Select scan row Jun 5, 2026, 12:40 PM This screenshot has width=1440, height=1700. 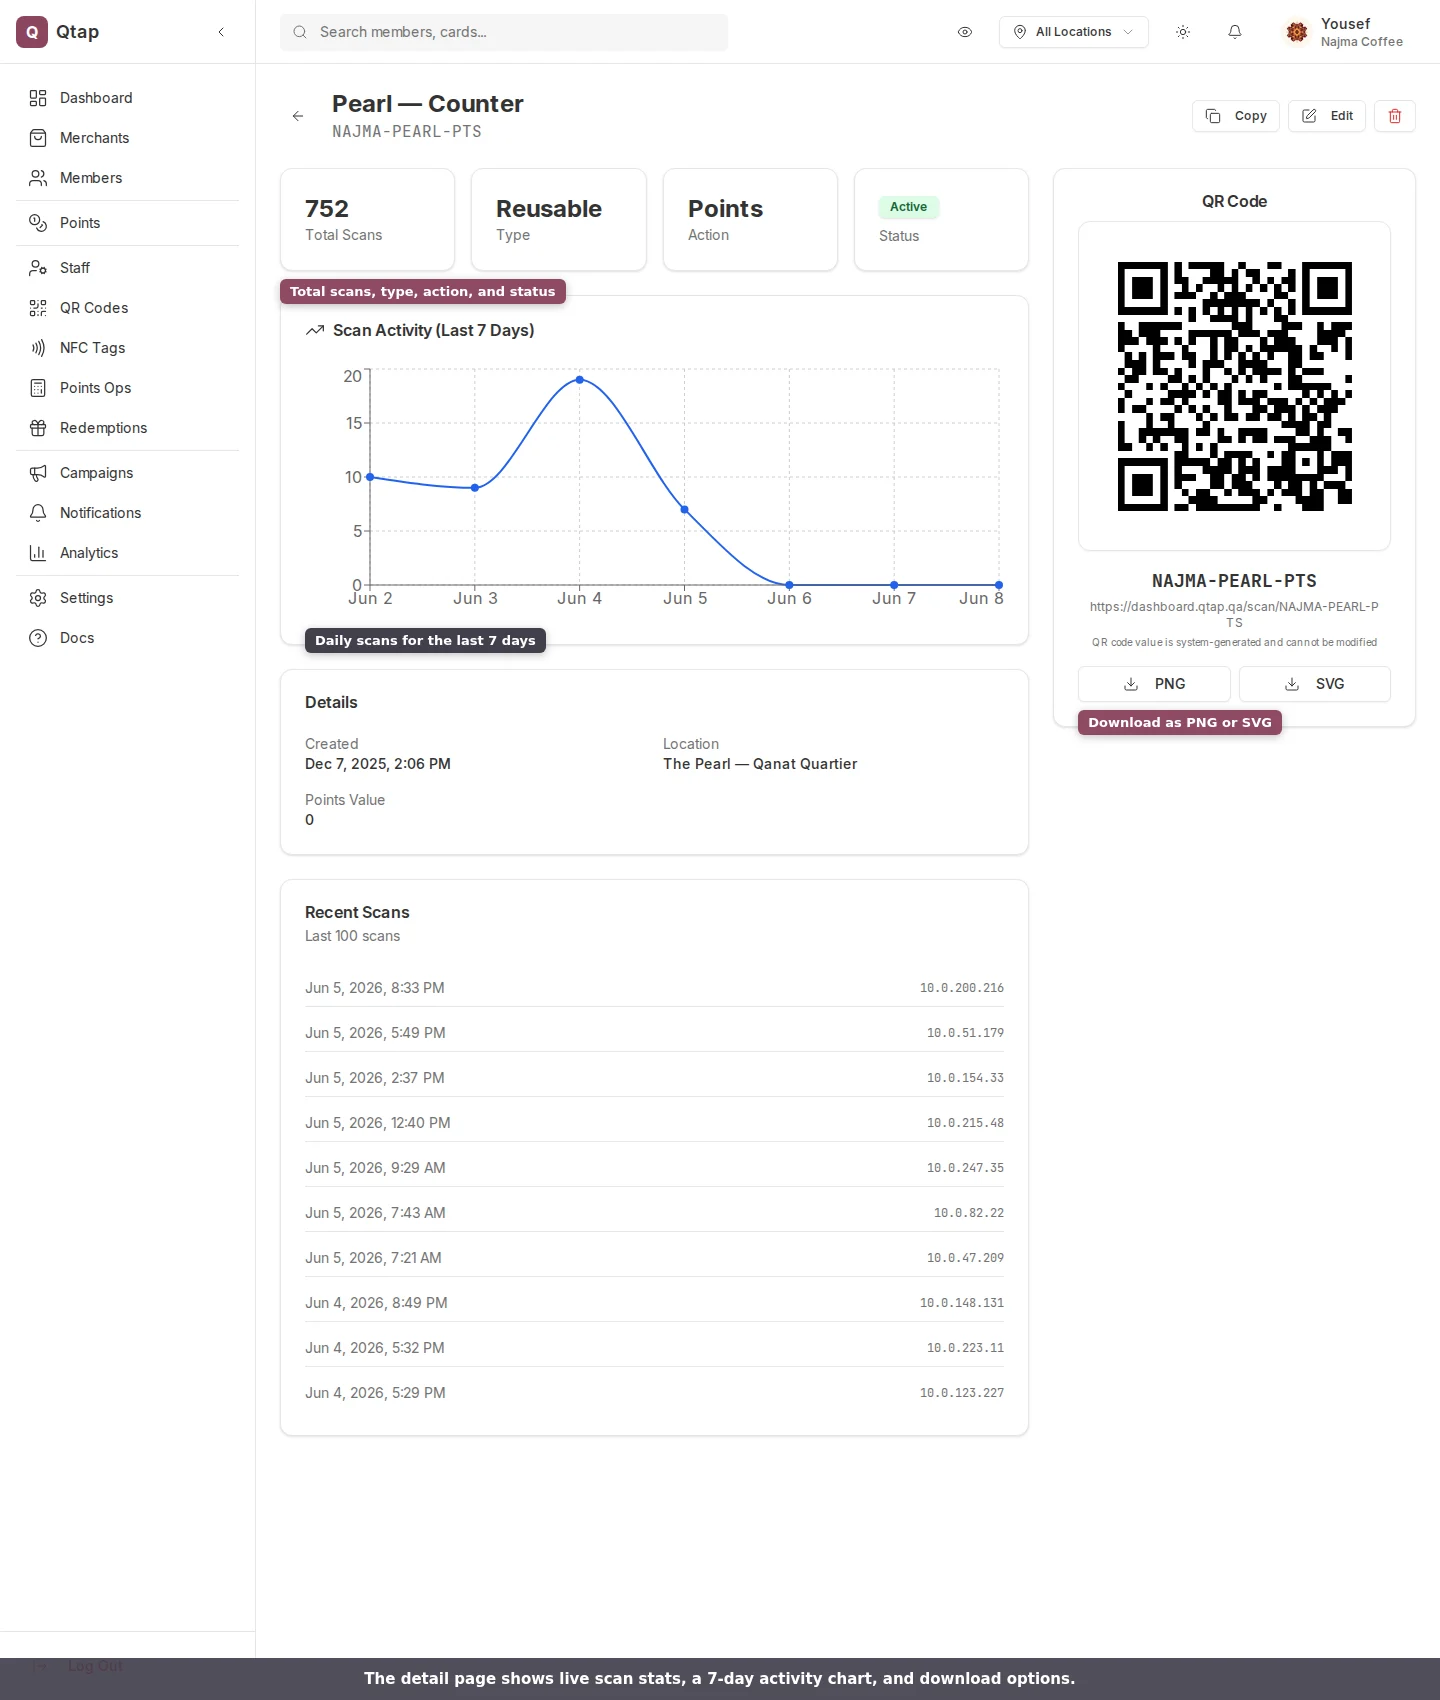[654, 1123]
